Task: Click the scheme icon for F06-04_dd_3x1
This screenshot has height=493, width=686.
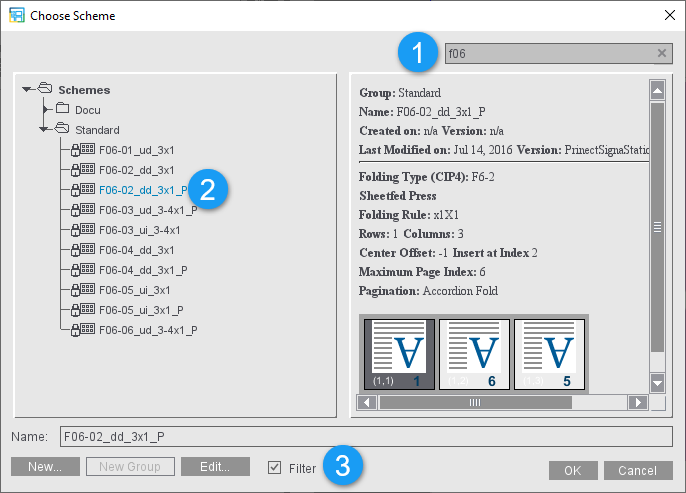Action: pos(88,250)
